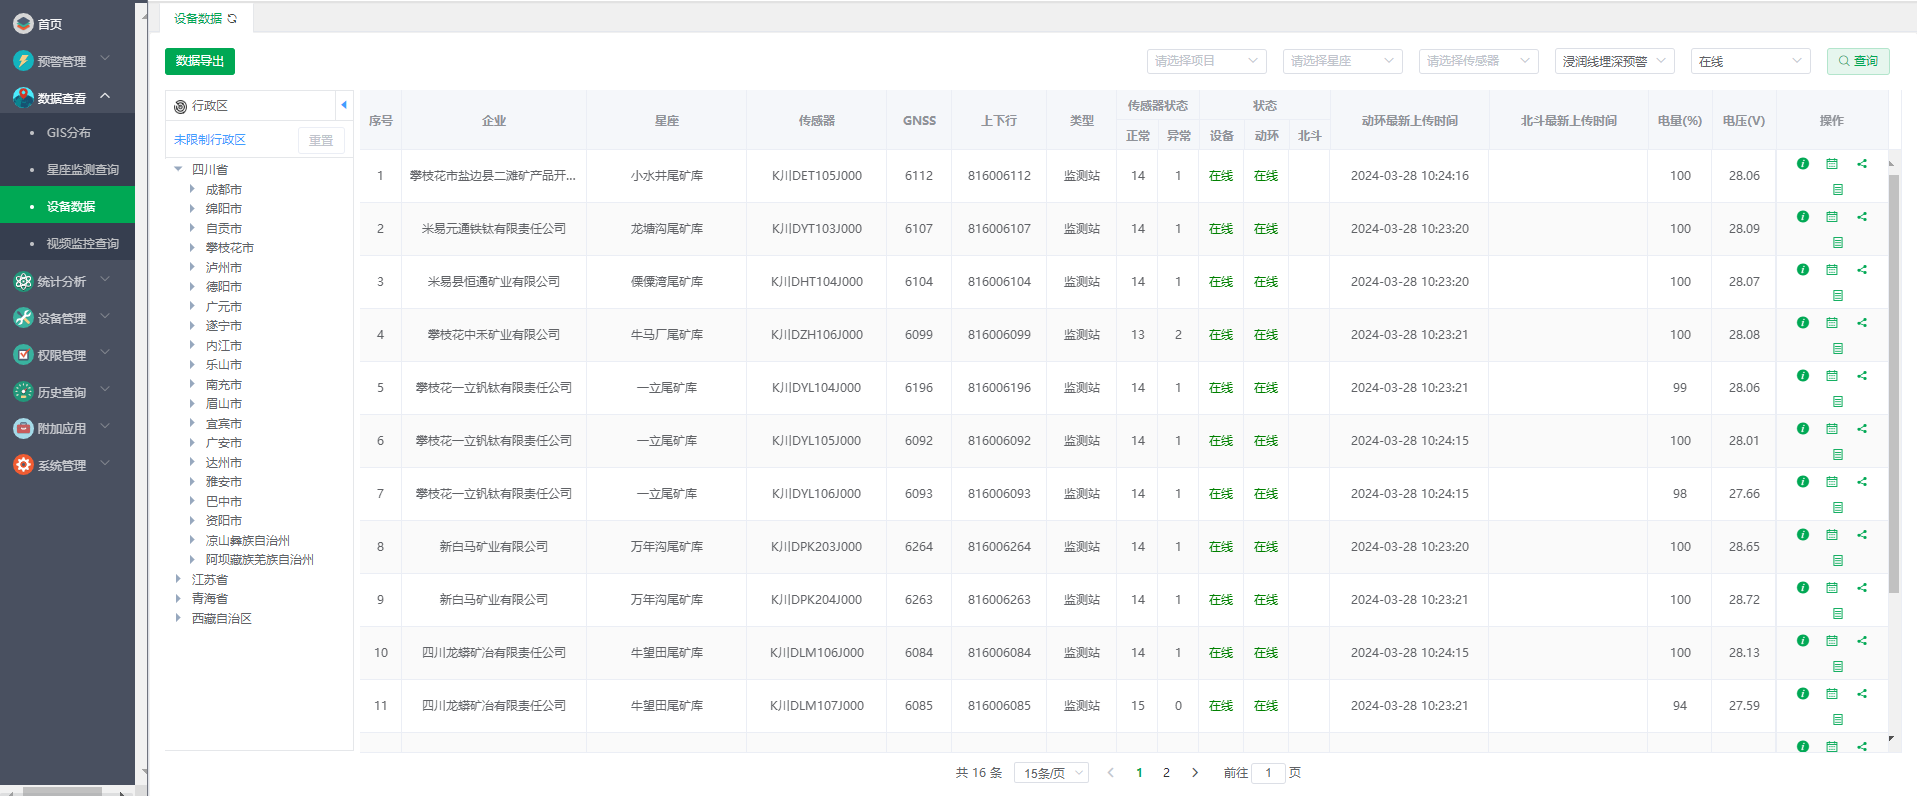This screenshot has width=1917, height=796.
Task: Expand the 江苏省 tree node
Action: coord(178,579)
